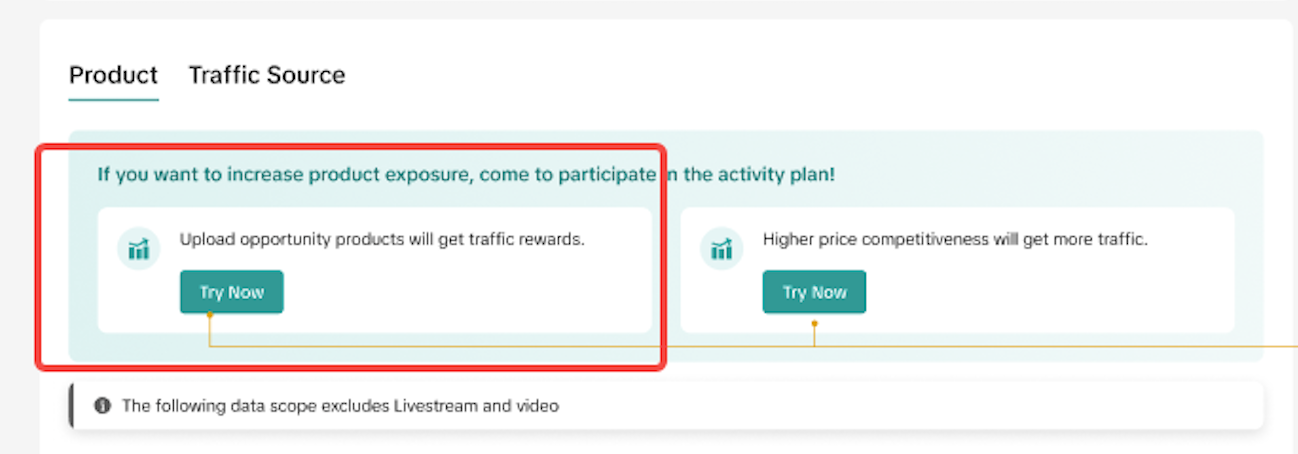The height and width of the screenshot is (454, 1298).
Task: Click orange dot below the left Try Now
Action: [209, 316]
